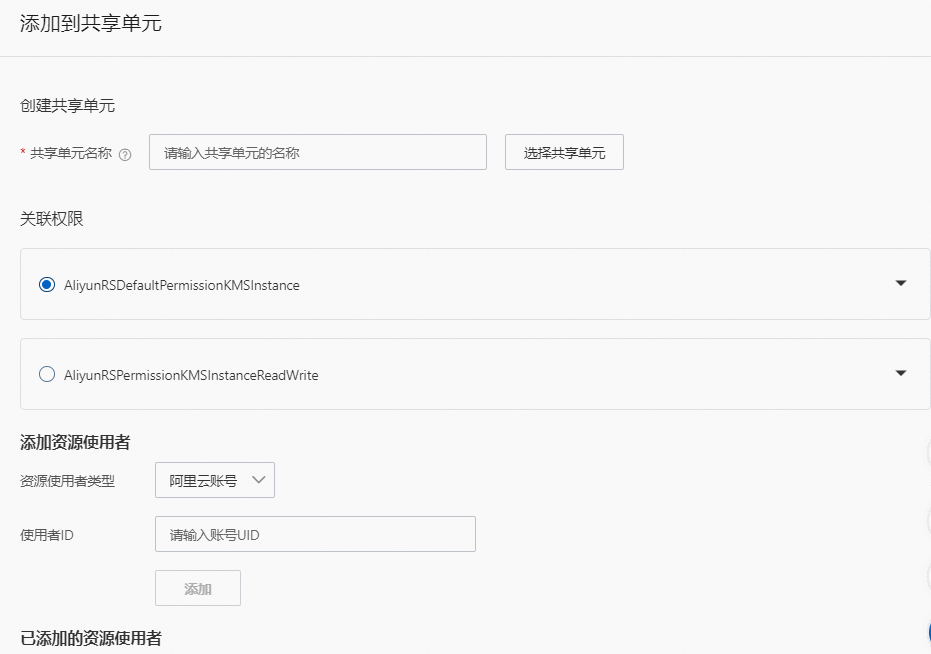The height and width of the screenshot is (654, 931).
Task: Open the 资源使用者类型 dropdown
Action: pyautogui.click(x=214, y=480)
